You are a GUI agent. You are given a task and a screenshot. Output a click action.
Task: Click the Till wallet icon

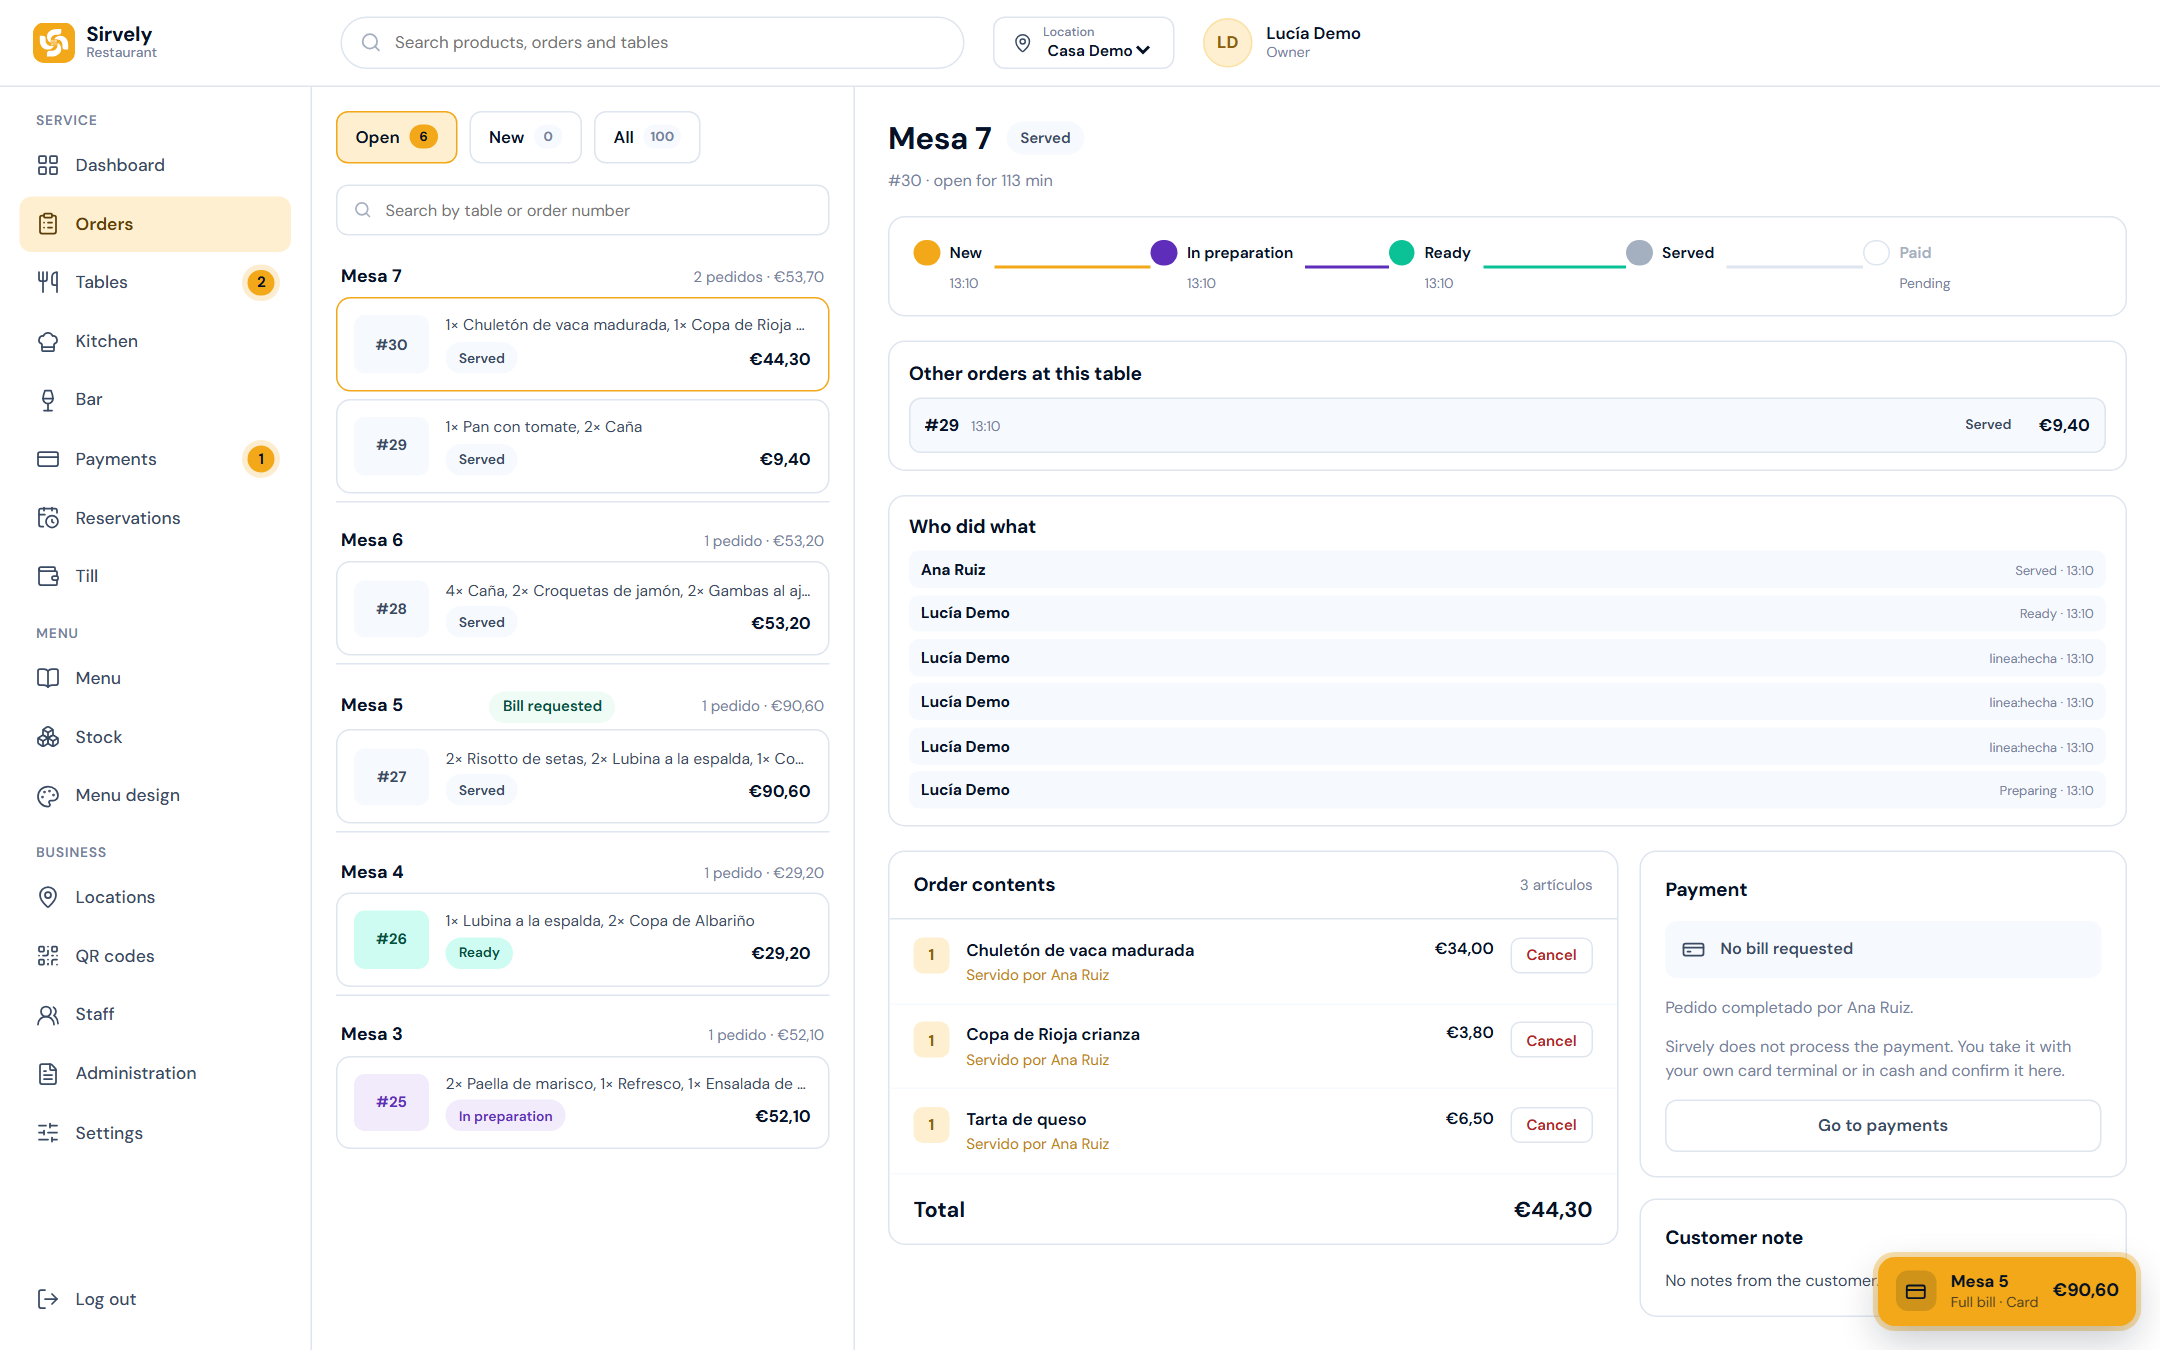pyautogui.click(x=48, y=576)
